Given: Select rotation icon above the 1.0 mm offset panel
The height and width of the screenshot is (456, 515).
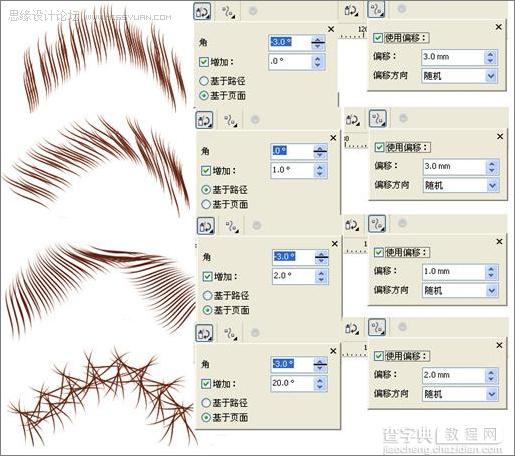Looking at the screenshot, I should coord(351,225).
